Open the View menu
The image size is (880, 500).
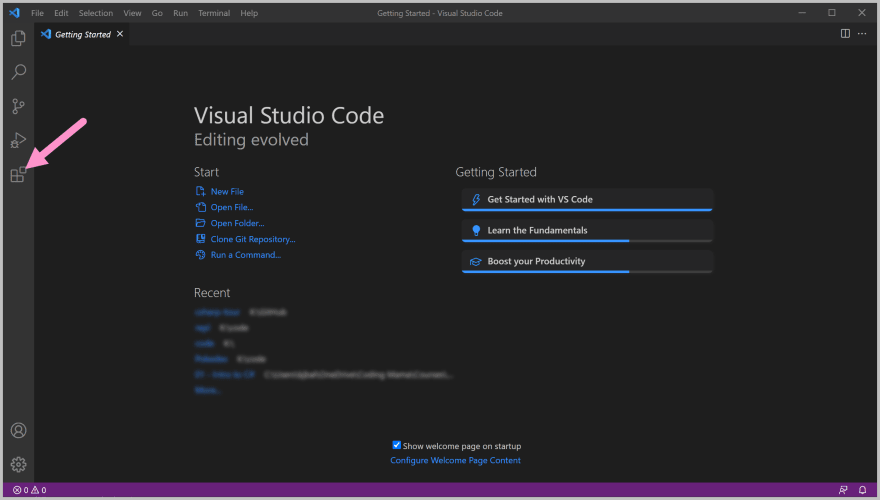pyautogui.click(x=132, y=13)
